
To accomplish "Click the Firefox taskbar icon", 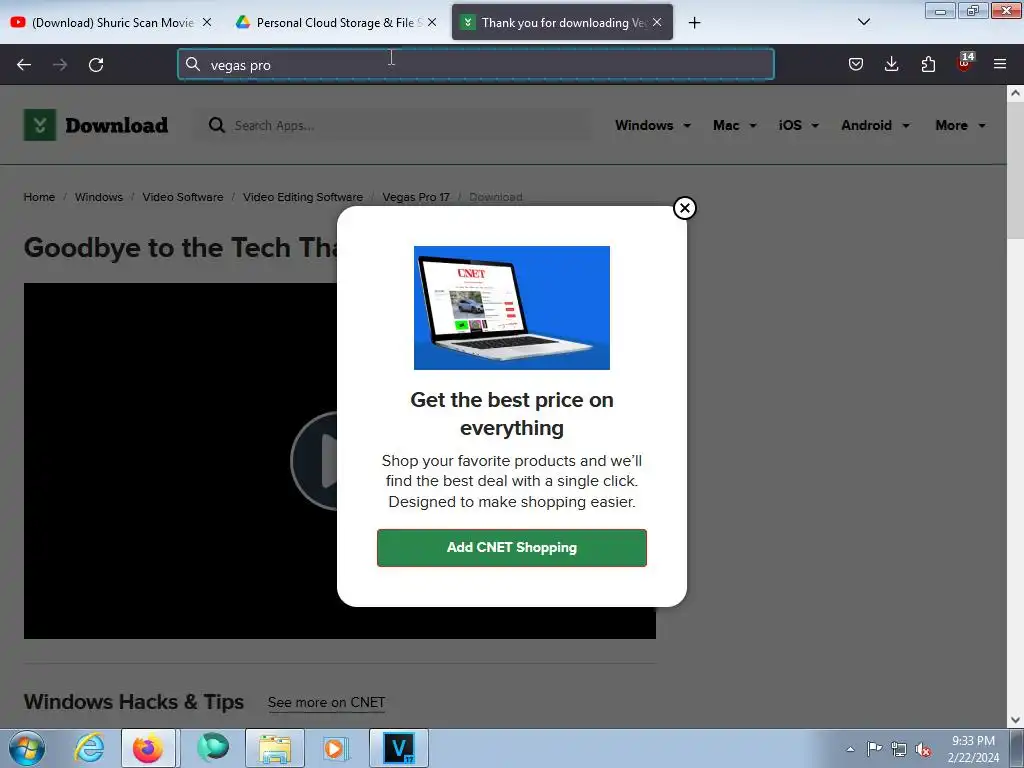I will (148, 748).
